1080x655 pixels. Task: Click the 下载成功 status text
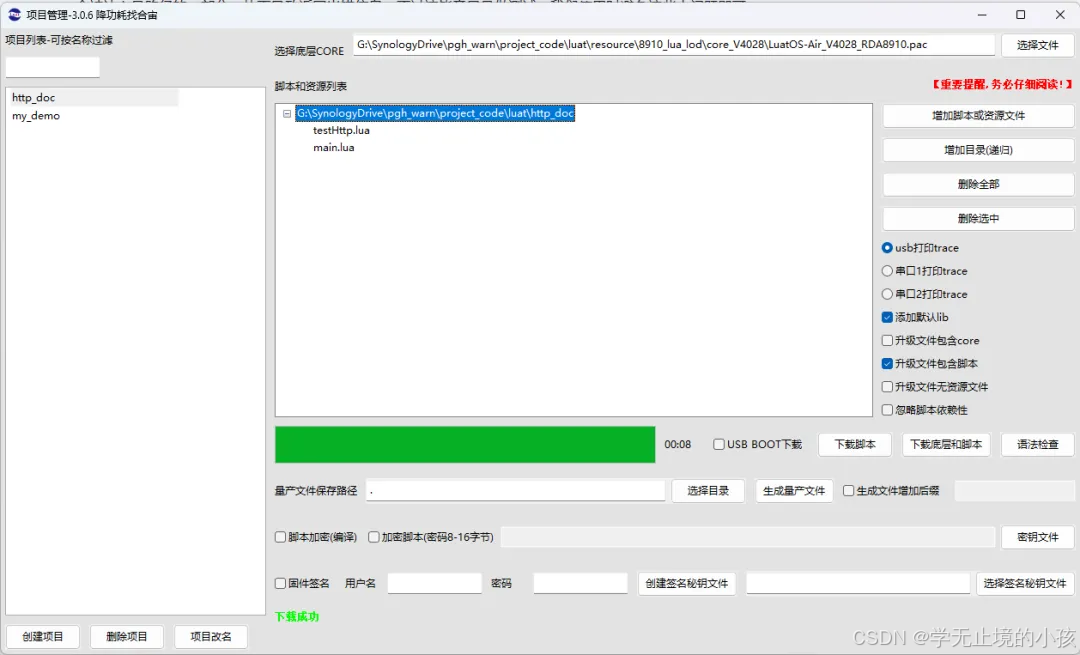point(297,616)
